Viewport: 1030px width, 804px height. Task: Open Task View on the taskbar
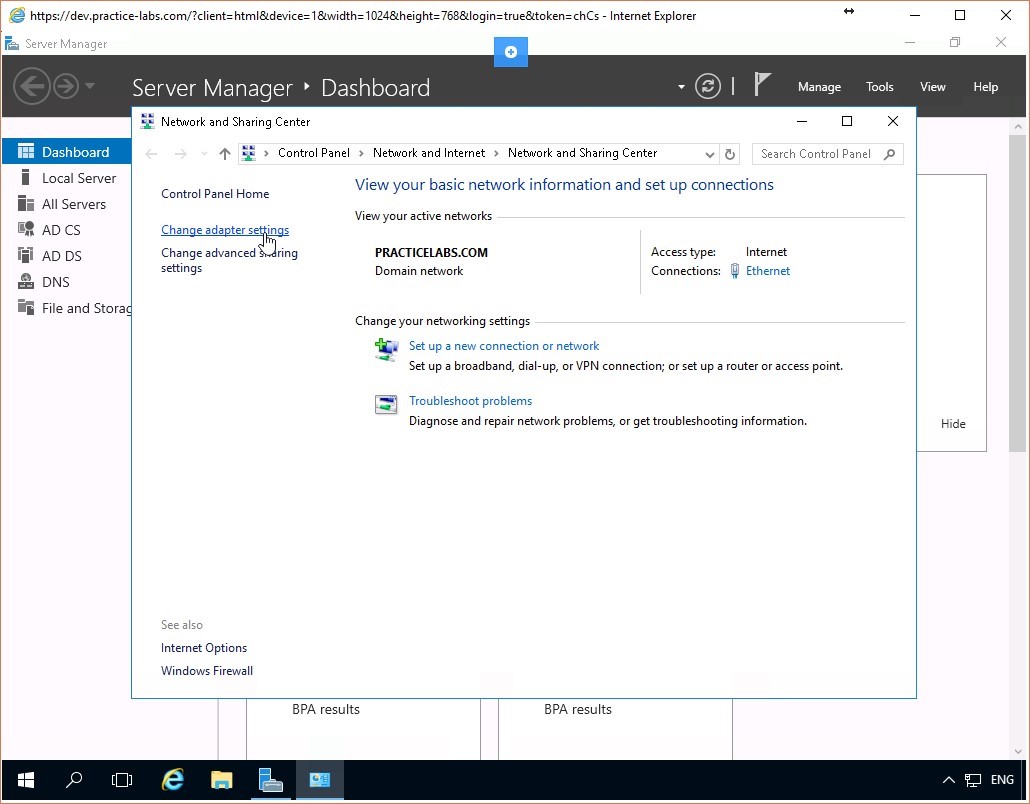122,780
